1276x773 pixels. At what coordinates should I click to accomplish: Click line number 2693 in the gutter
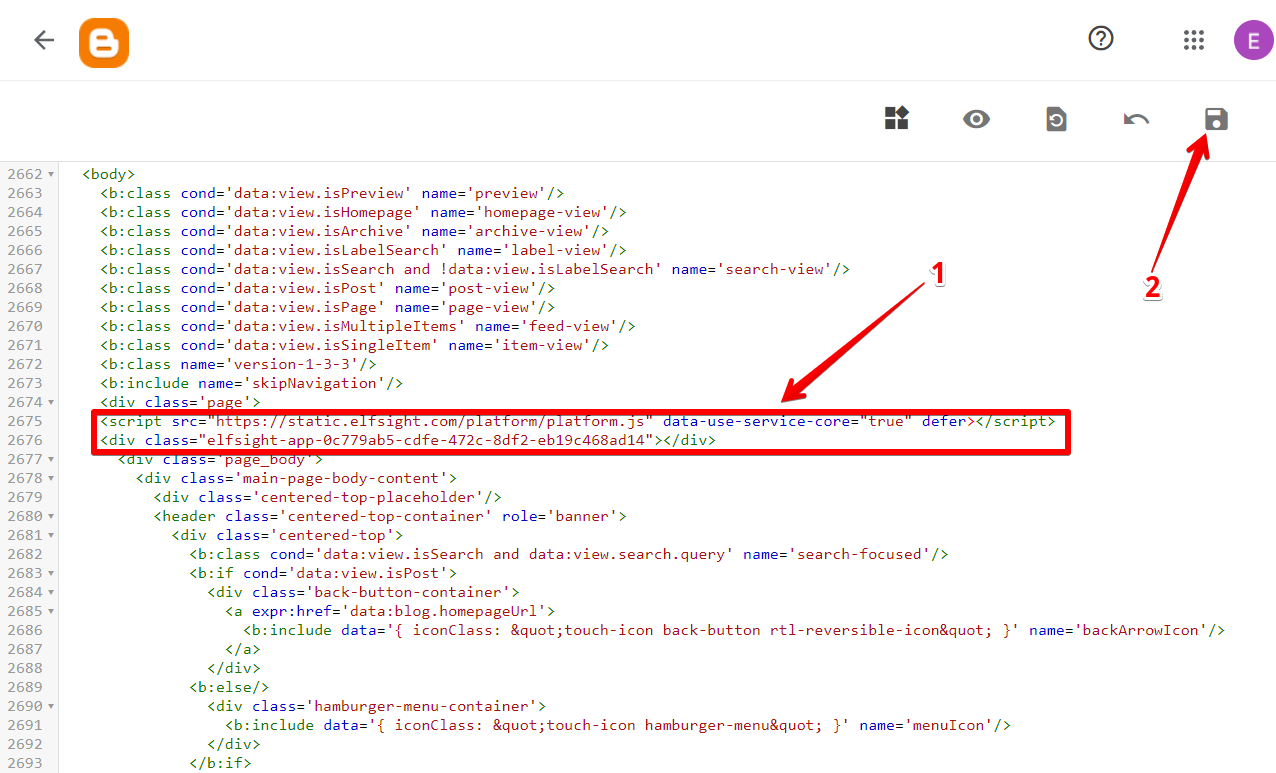coord(25,763)
